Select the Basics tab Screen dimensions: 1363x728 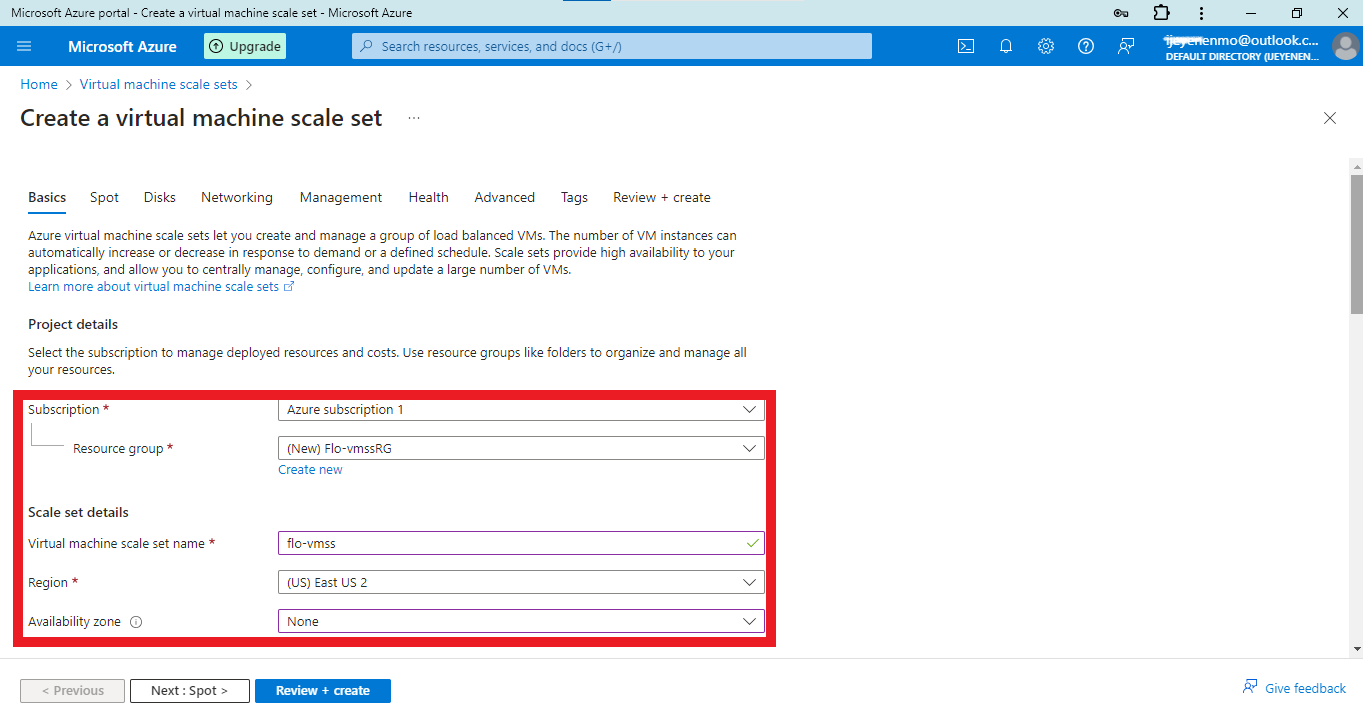(x=47, y=197)
